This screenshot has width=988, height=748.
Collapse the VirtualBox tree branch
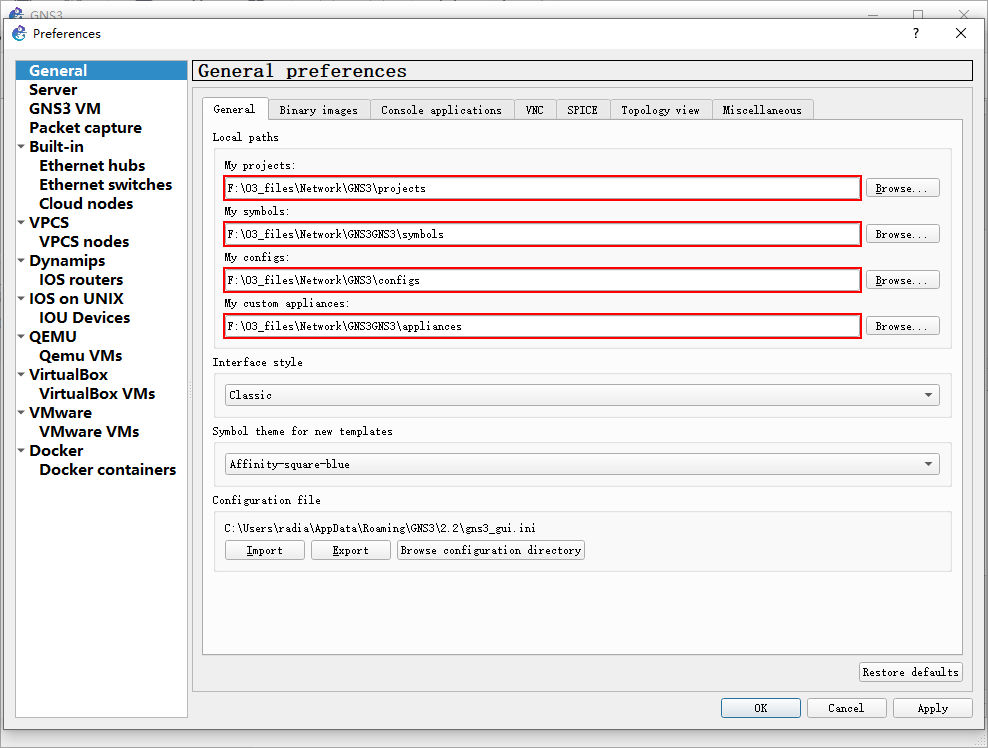coord(21,374)
